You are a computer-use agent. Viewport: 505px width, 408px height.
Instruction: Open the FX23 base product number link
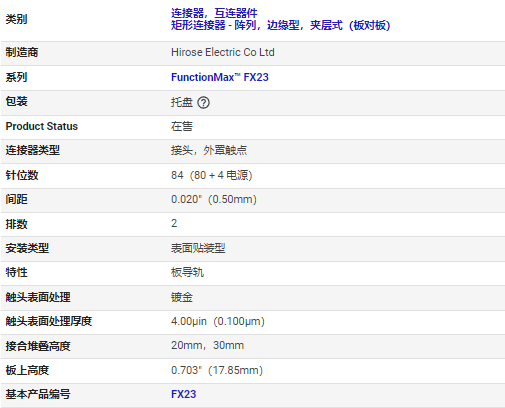coord(184,394)
